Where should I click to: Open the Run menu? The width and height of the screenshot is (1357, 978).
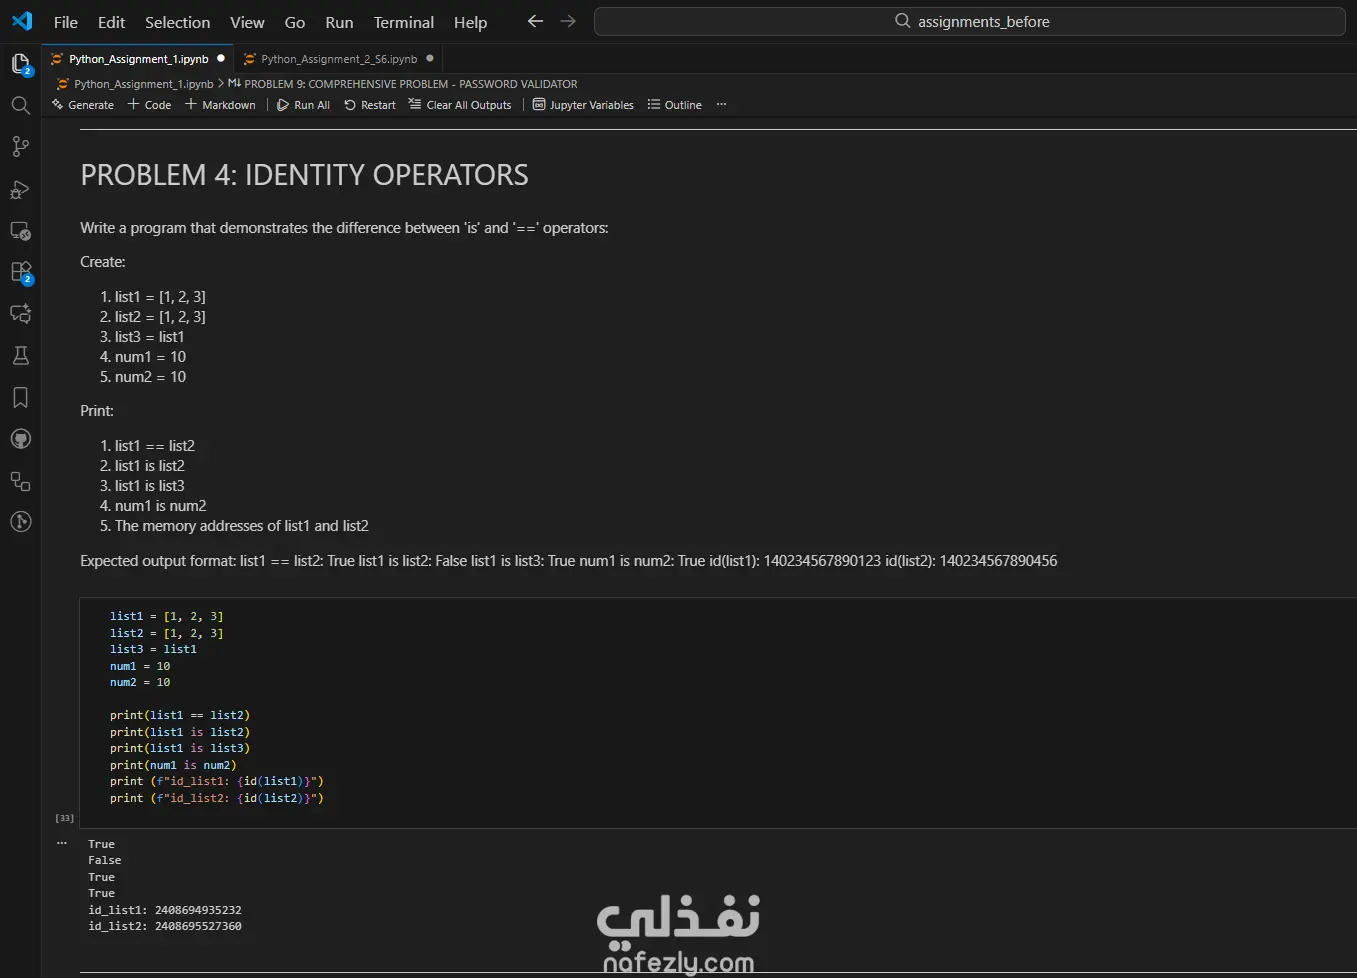coord(339,22)
